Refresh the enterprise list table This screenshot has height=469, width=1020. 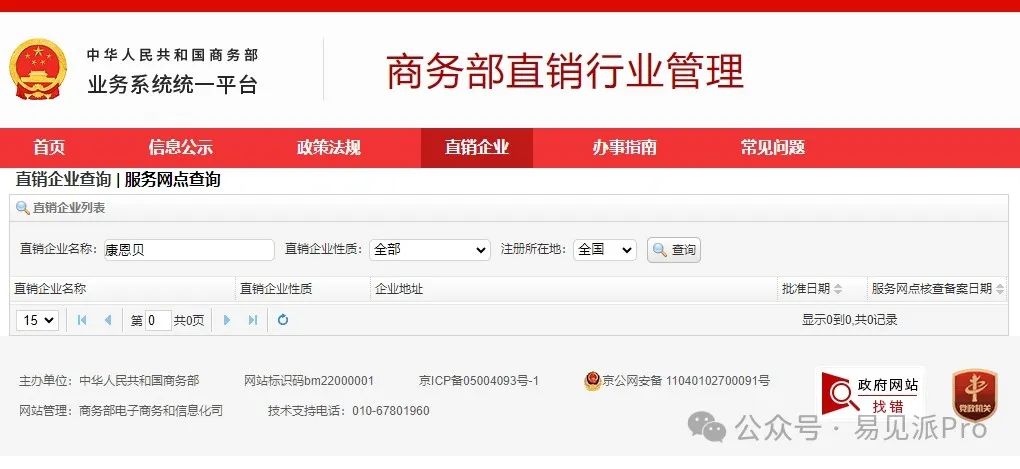283,320
